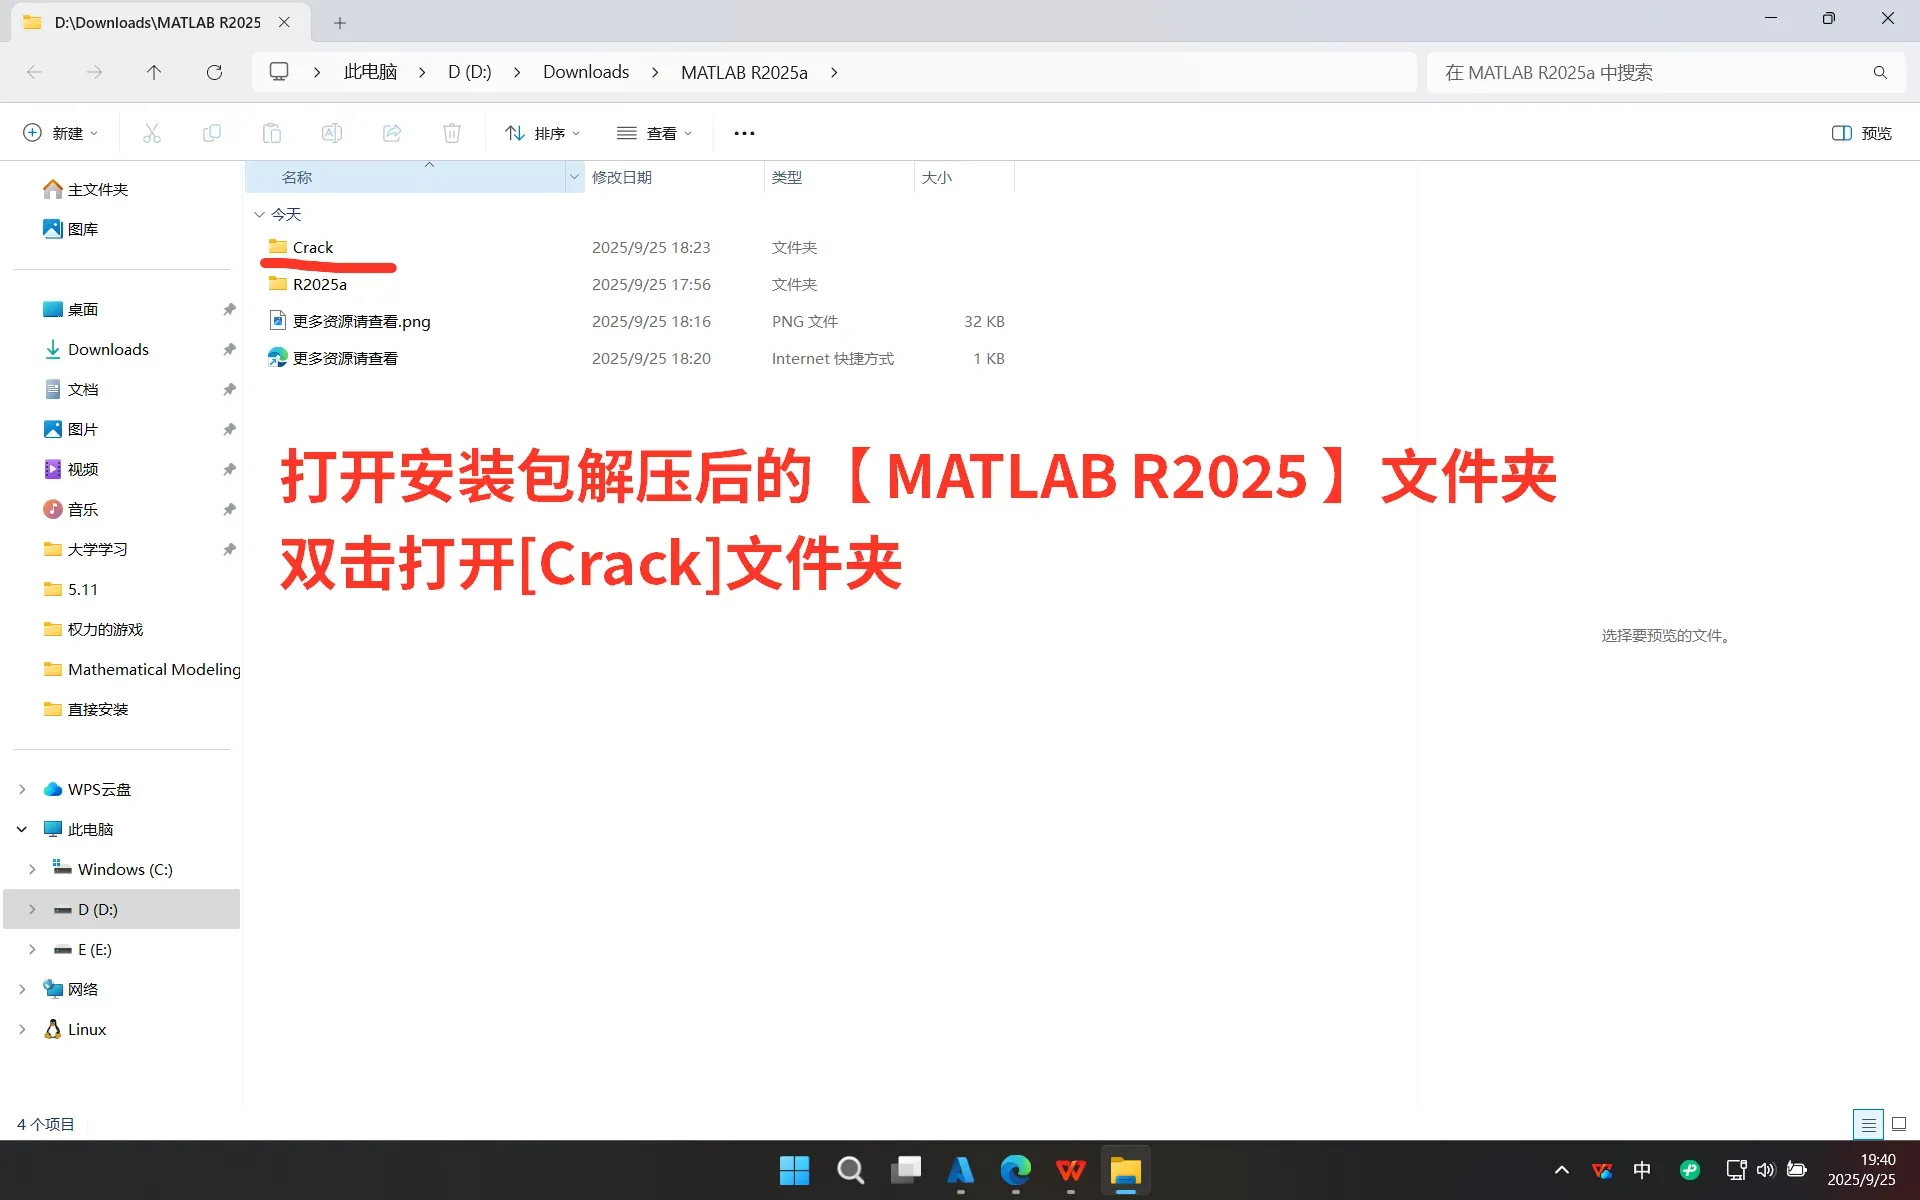Click the back navigation arrow
This screenshot has width=1920, height=1200.
(35, 71)
